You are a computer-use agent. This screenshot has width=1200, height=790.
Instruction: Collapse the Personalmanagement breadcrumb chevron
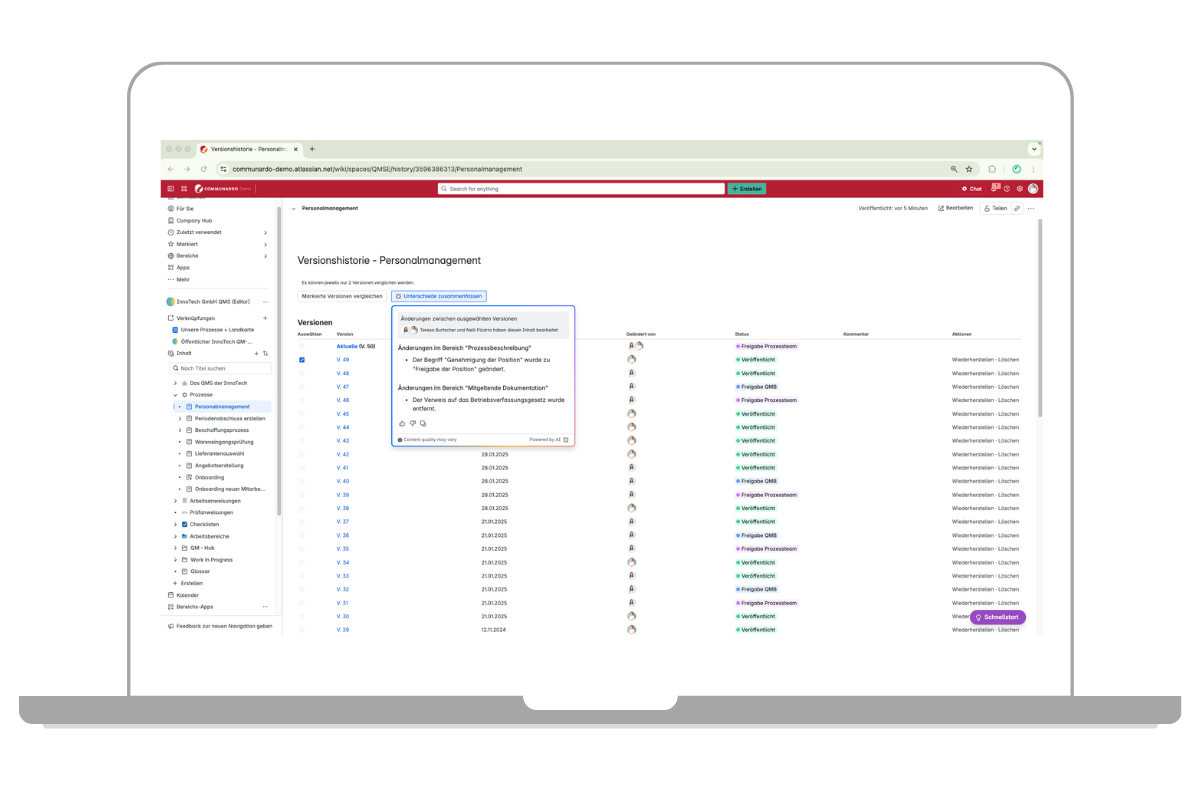click(x=293, y=208)
